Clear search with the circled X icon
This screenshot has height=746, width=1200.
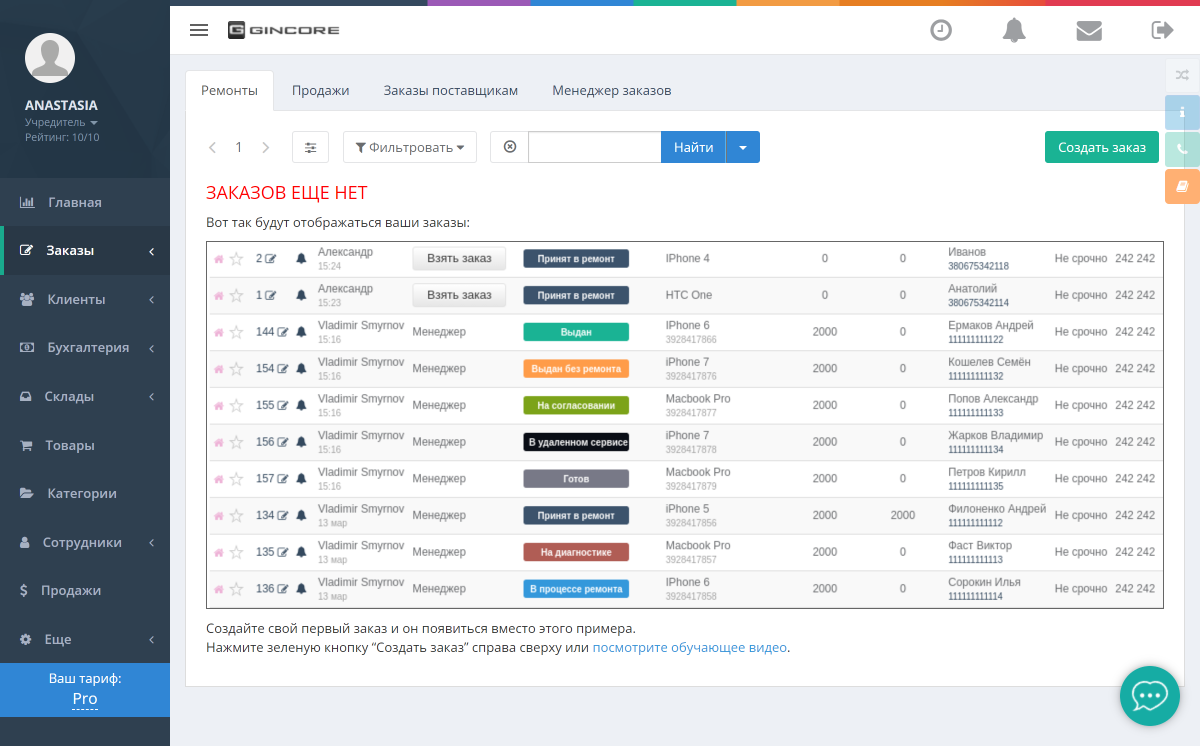(510, 147)
